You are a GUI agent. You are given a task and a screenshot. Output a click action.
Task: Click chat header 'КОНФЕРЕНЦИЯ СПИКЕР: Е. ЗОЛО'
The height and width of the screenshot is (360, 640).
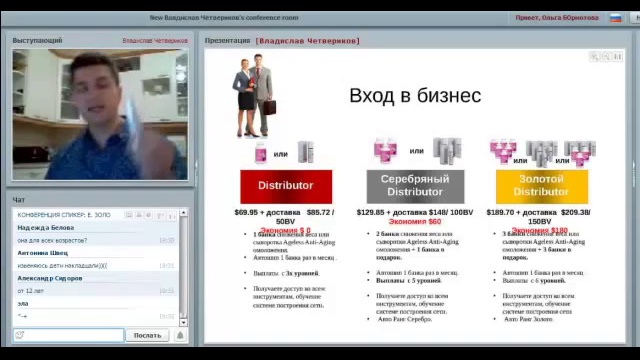click(64, 215)
